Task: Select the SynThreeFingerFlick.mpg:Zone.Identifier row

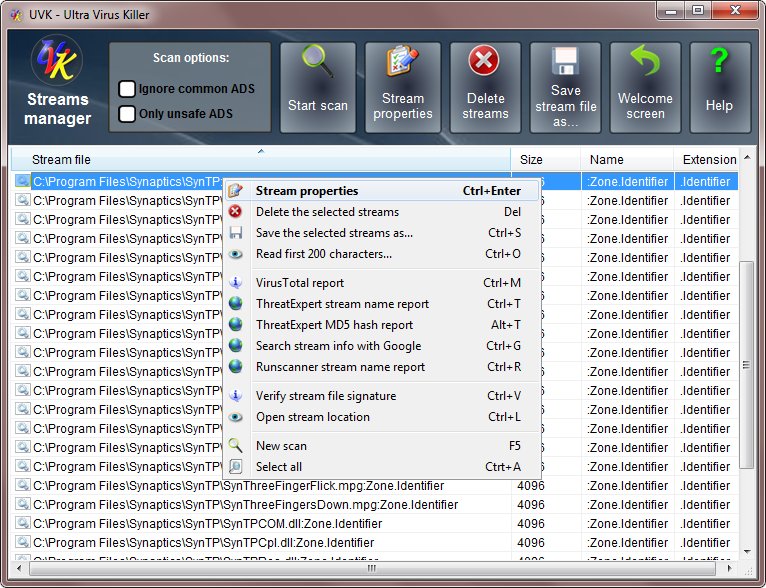Action: (374, 485)
